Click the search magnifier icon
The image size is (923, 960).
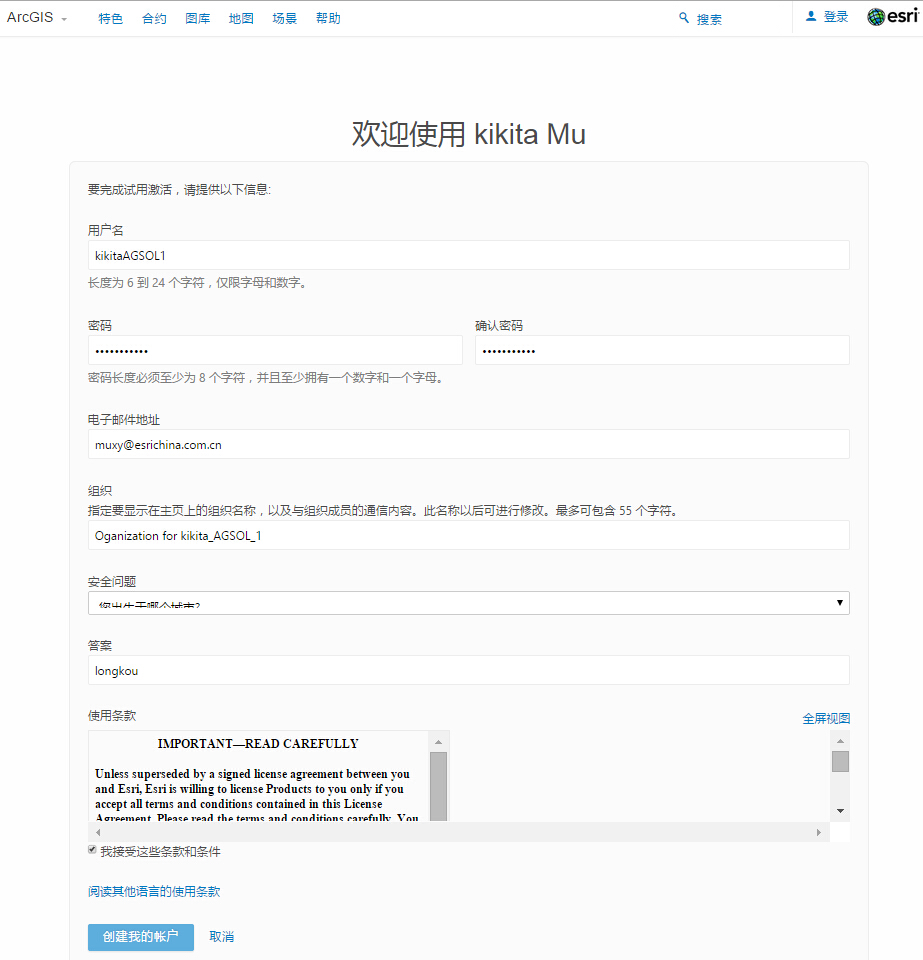[684, 18]
